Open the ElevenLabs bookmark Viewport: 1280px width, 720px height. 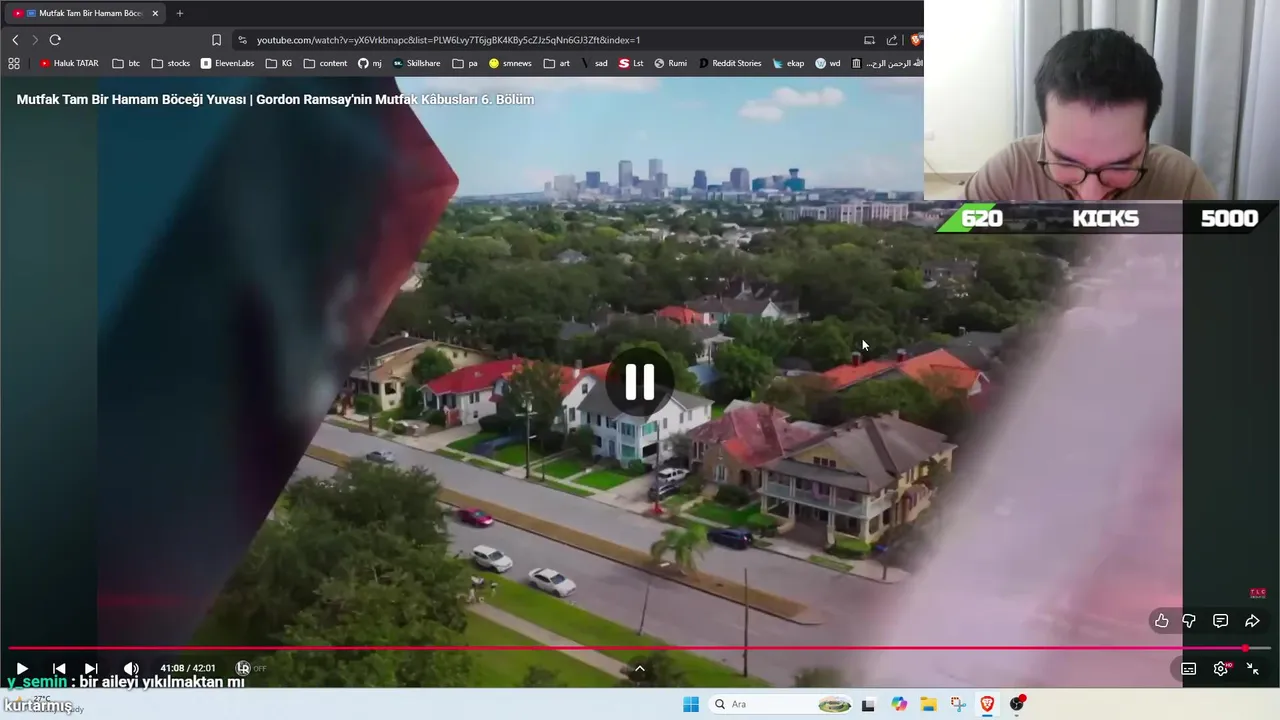[x=227, y=63]
